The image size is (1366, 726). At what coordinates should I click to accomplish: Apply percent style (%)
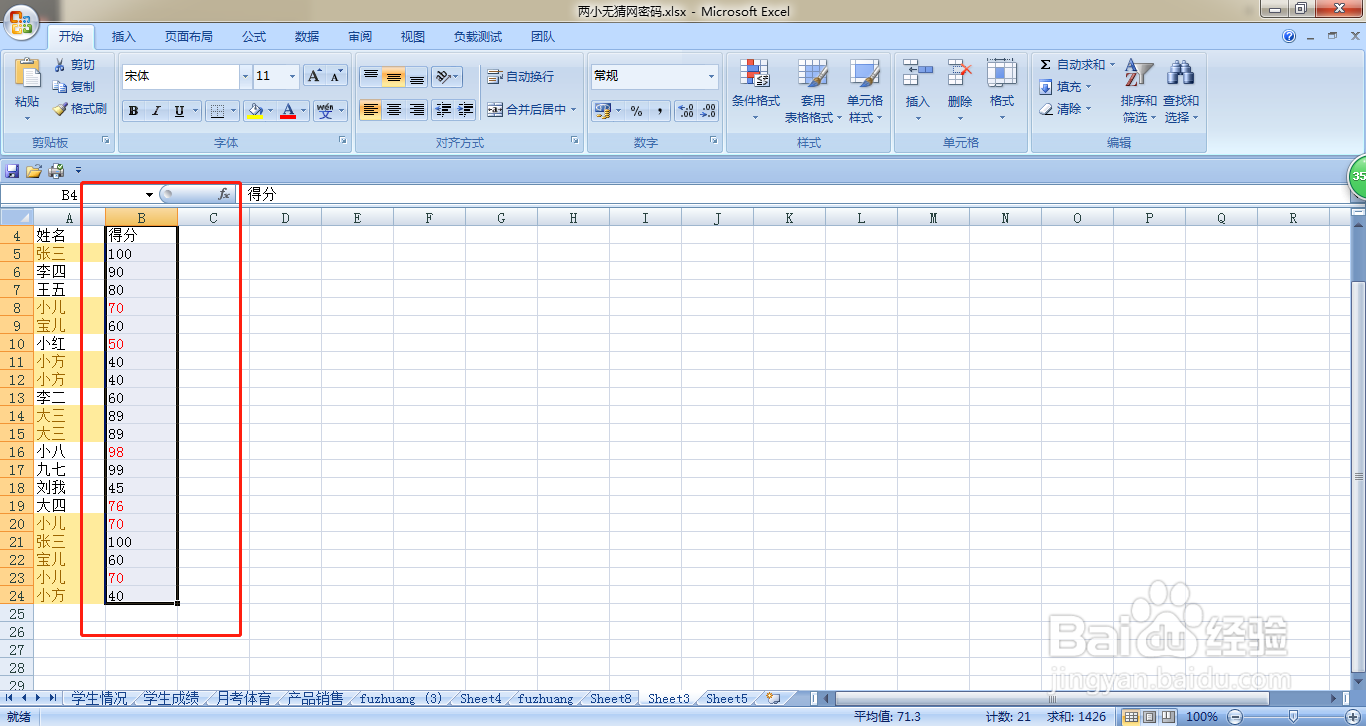[636, 111]
